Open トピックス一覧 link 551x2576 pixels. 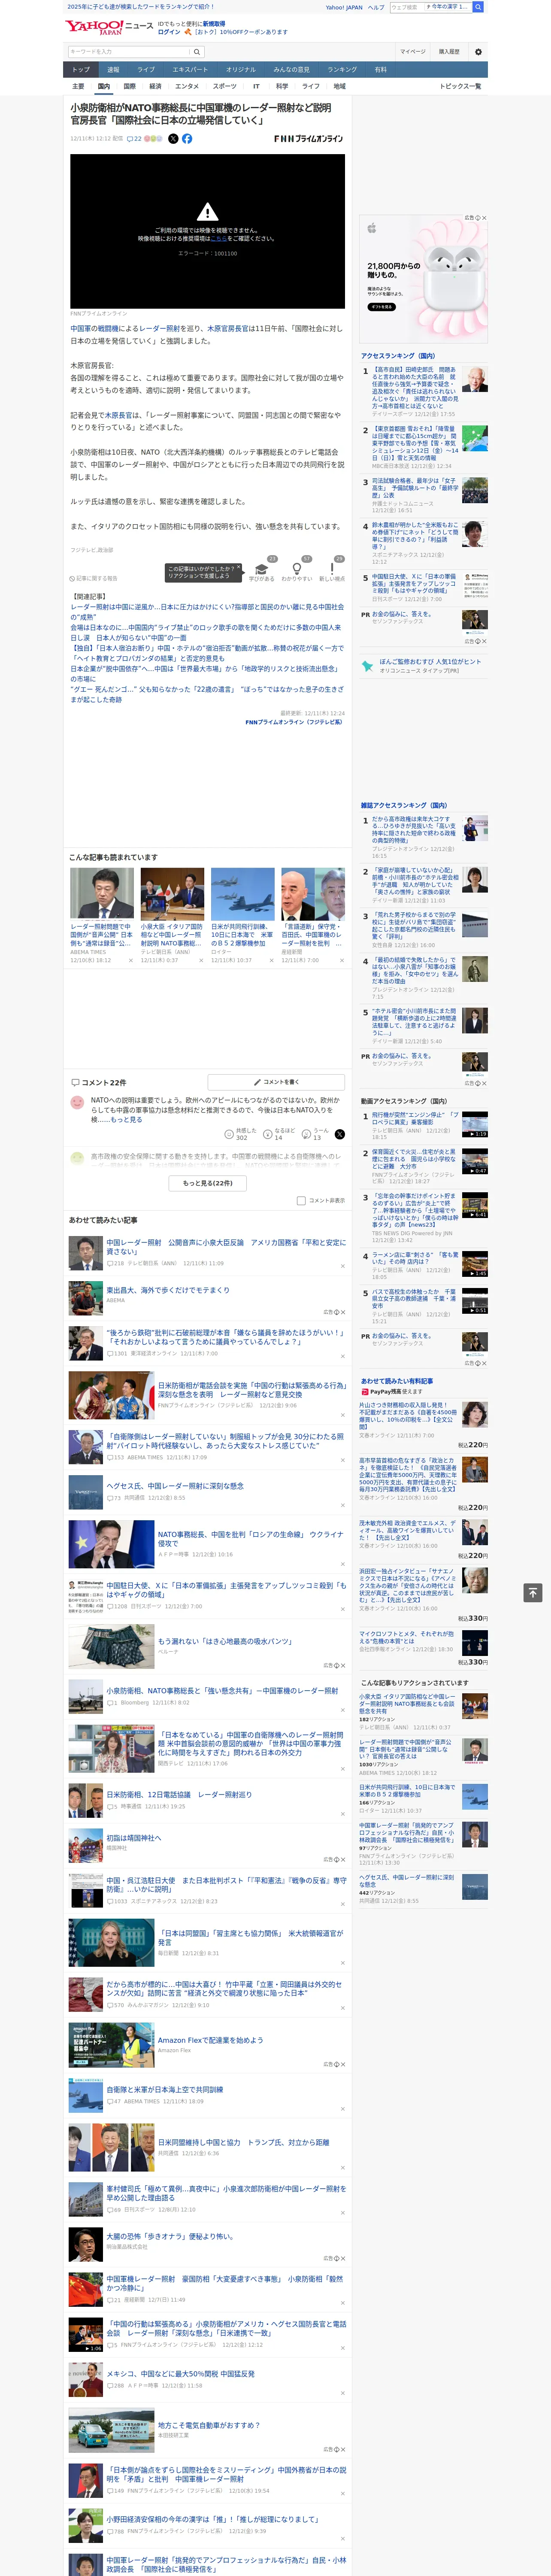click(460, 86)
